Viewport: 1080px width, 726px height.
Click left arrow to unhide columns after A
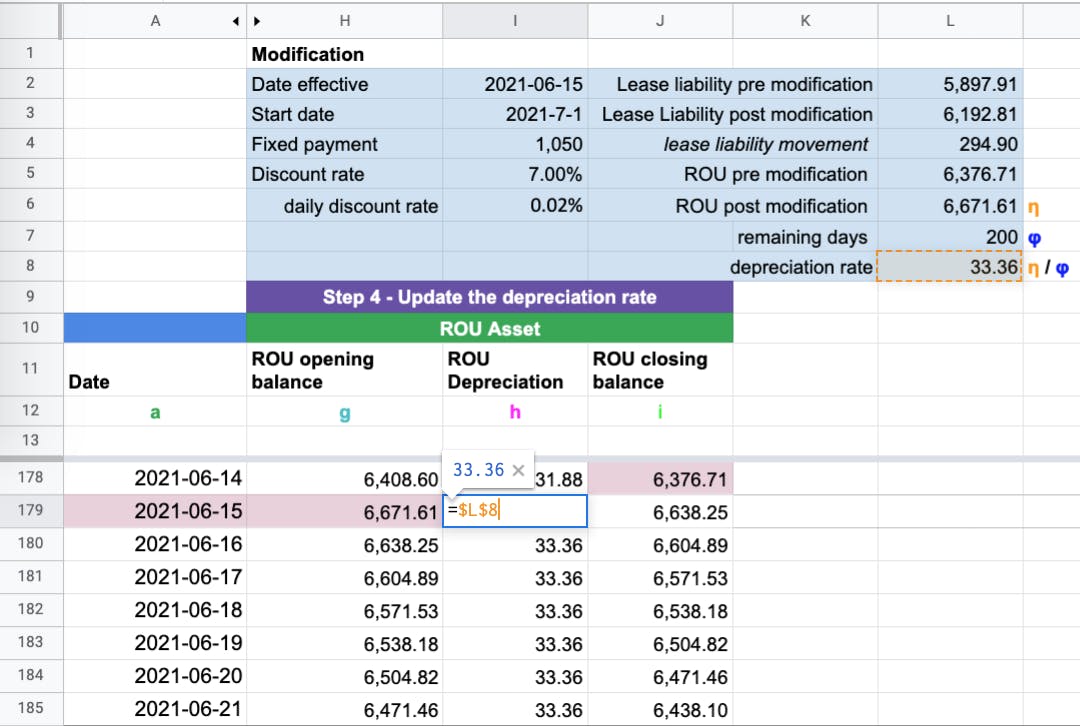236,20
